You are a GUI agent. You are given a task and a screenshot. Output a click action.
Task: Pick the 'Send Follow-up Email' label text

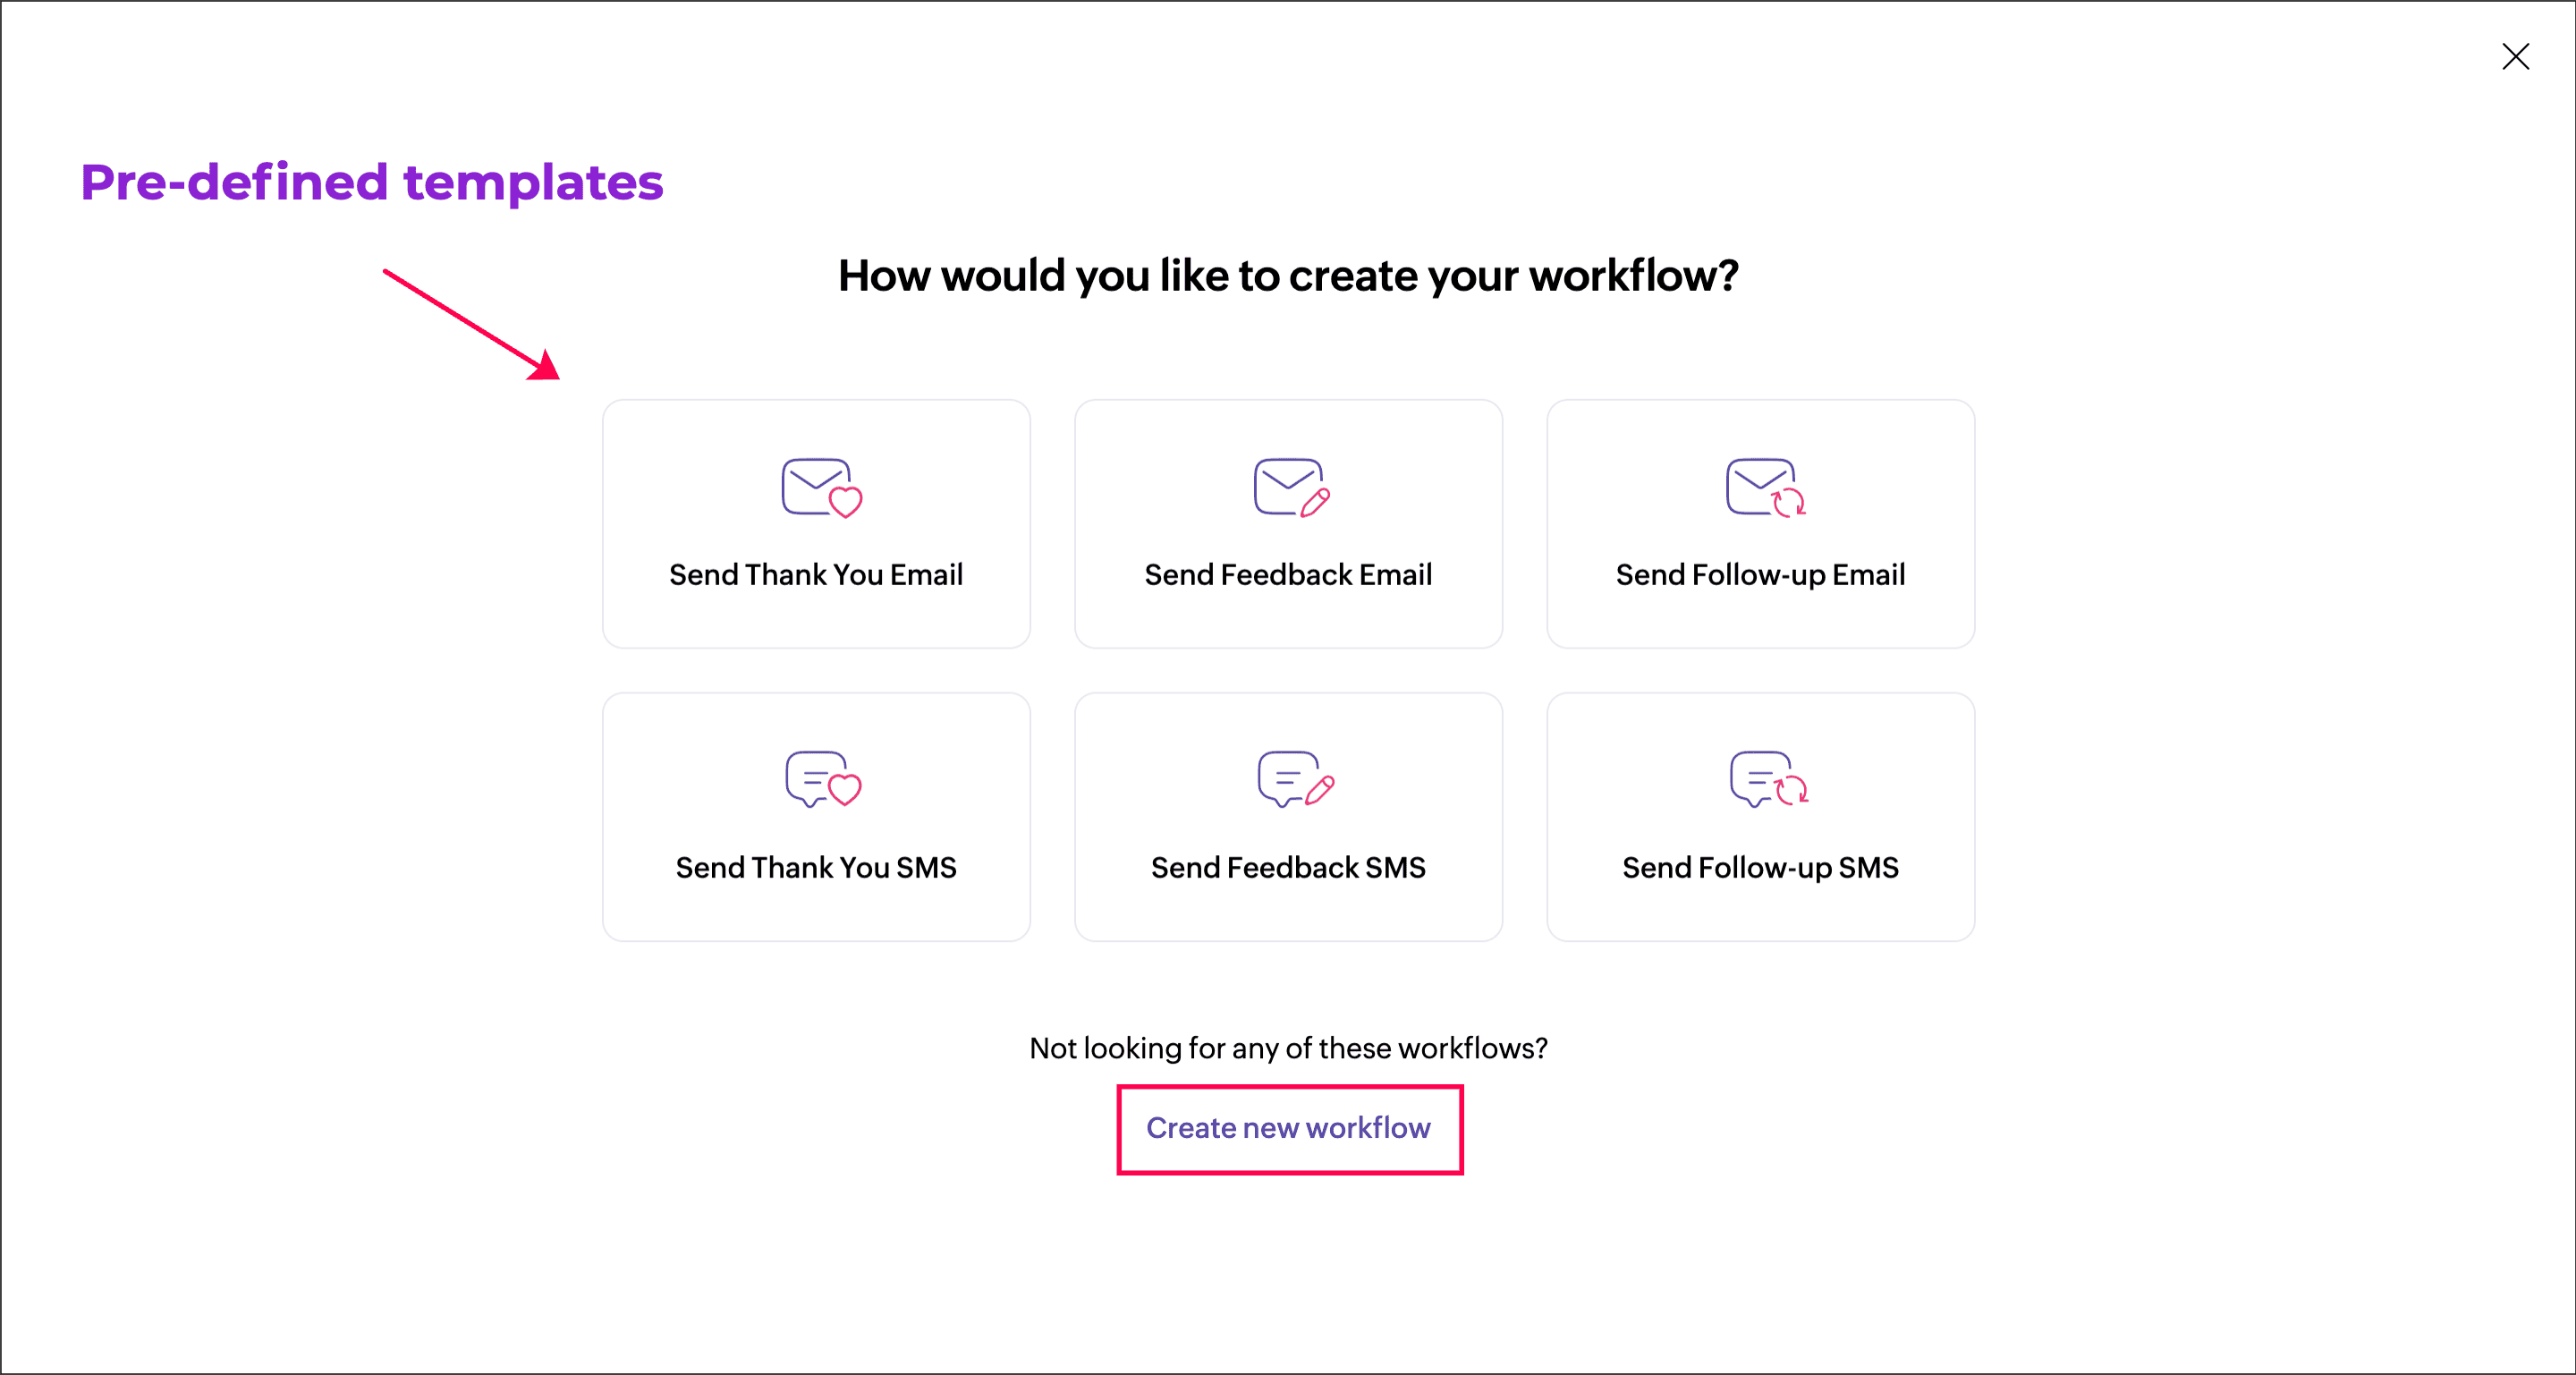click(x=1760, y=575)
